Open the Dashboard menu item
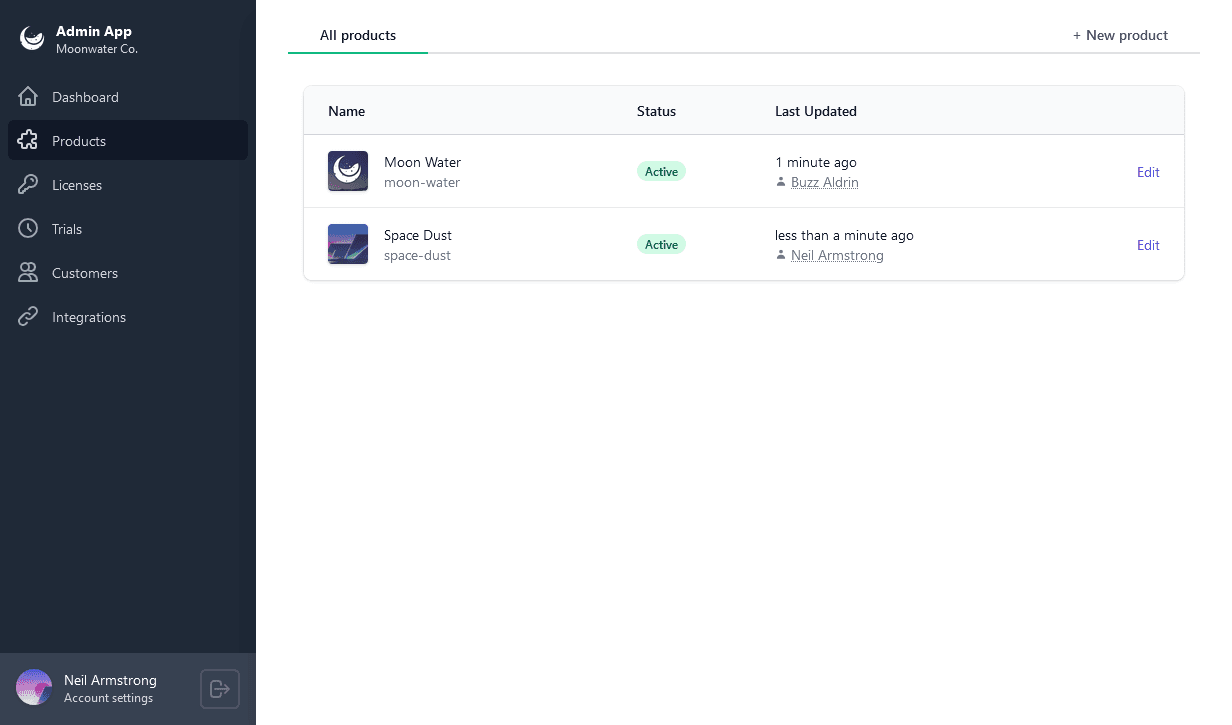 85,97
